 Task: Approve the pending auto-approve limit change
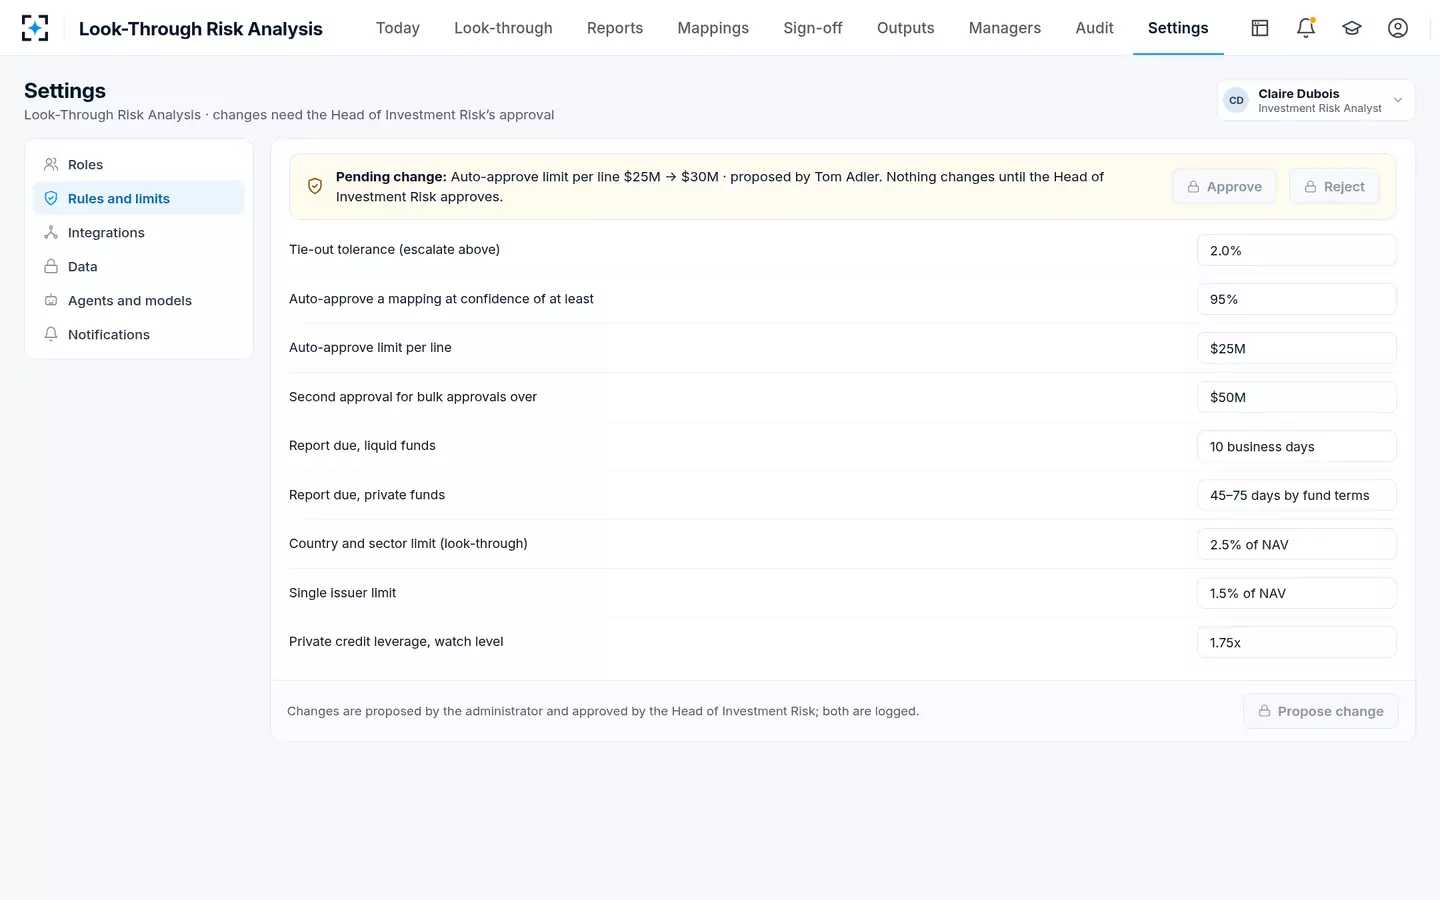(1225, 186)
